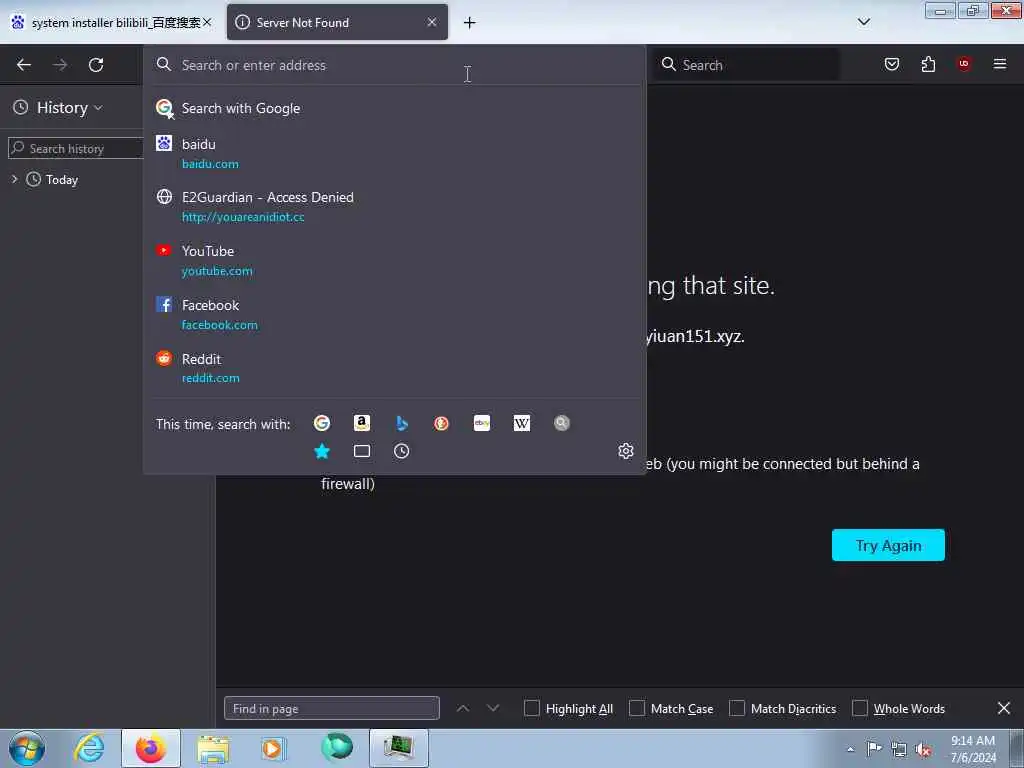1024x768 pixels.
Task: Open the Extensions puzzle icon
Action: pos(928,64)
